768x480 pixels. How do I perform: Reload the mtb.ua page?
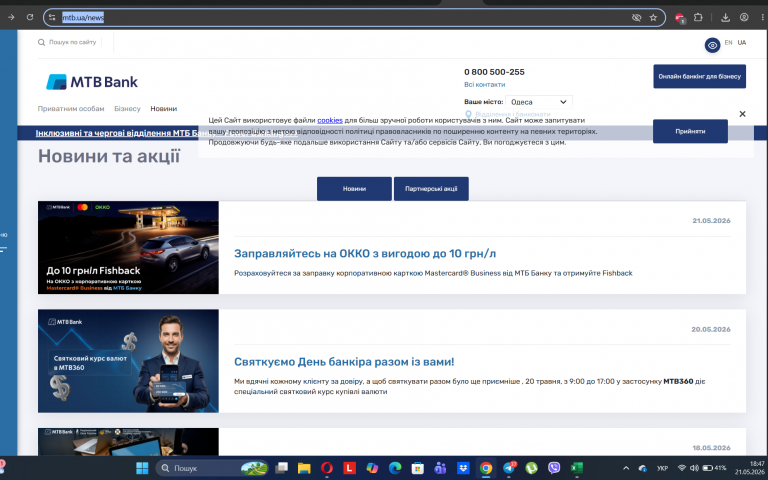click(30, 17)
